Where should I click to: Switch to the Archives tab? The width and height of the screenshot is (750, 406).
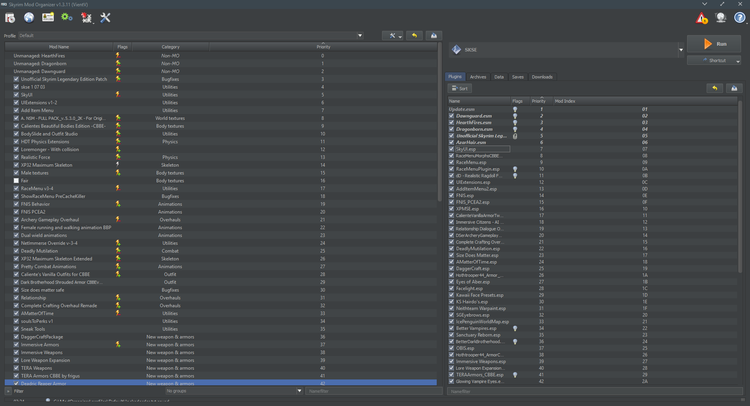[x=477, y=77]
